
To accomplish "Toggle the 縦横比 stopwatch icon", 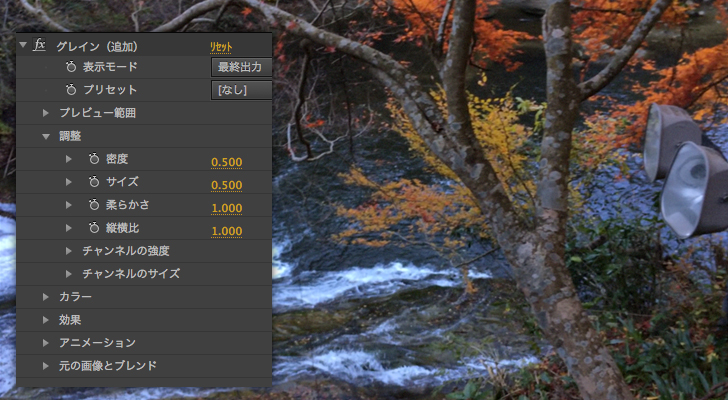I will 93,228.
